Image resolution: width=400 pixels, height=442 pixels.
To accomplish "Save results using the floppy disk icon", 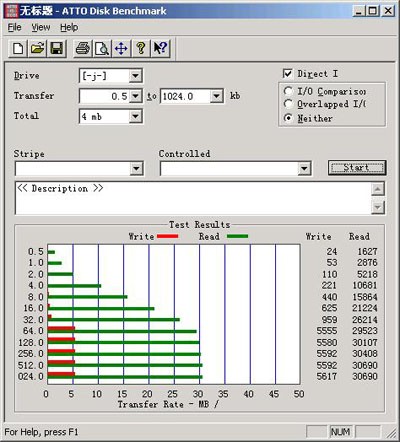I will point(57,48).
